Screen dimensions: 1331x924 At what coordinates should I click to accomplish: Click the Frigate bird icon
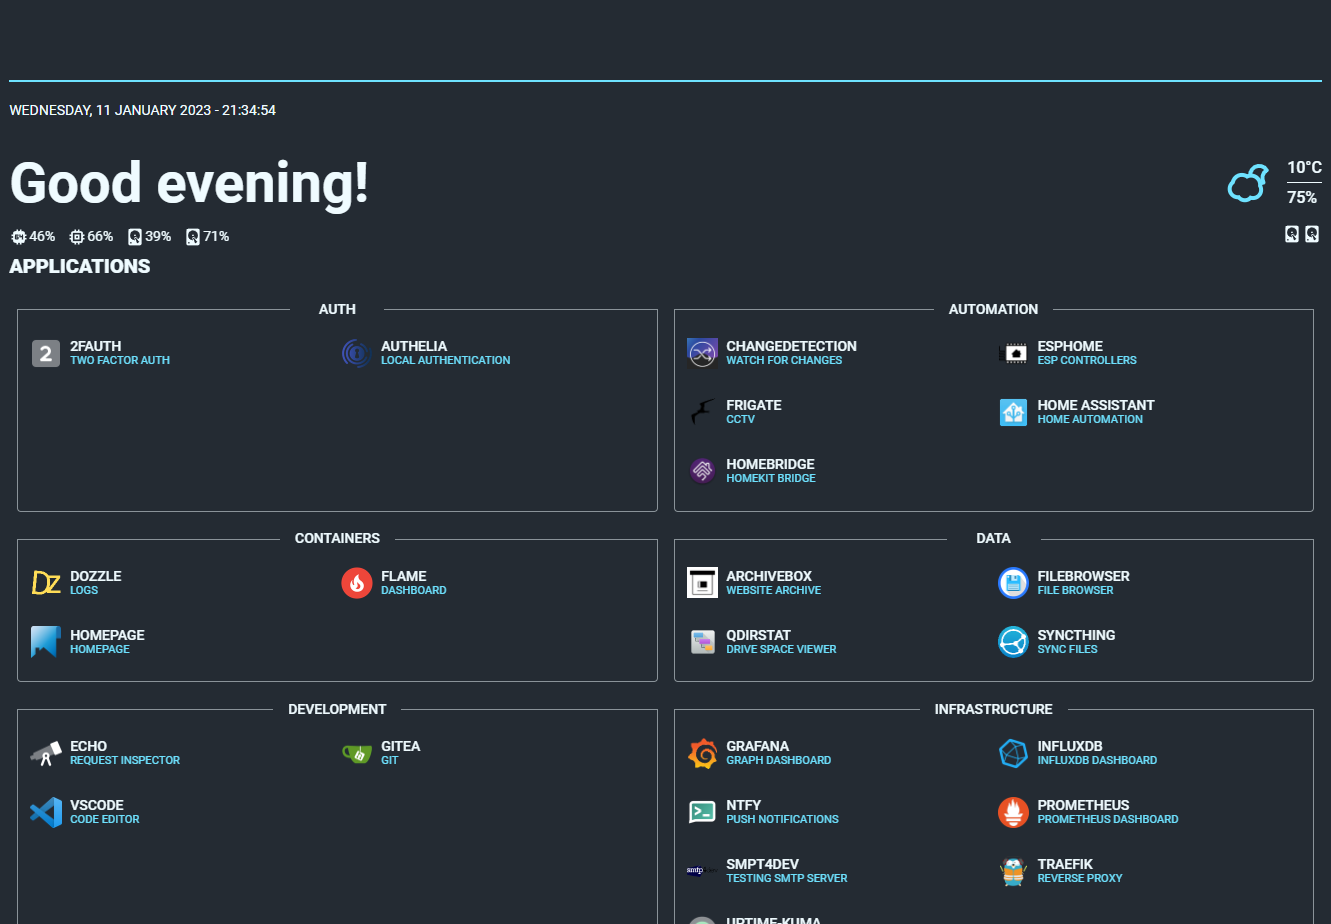click(x=703, y=412)
